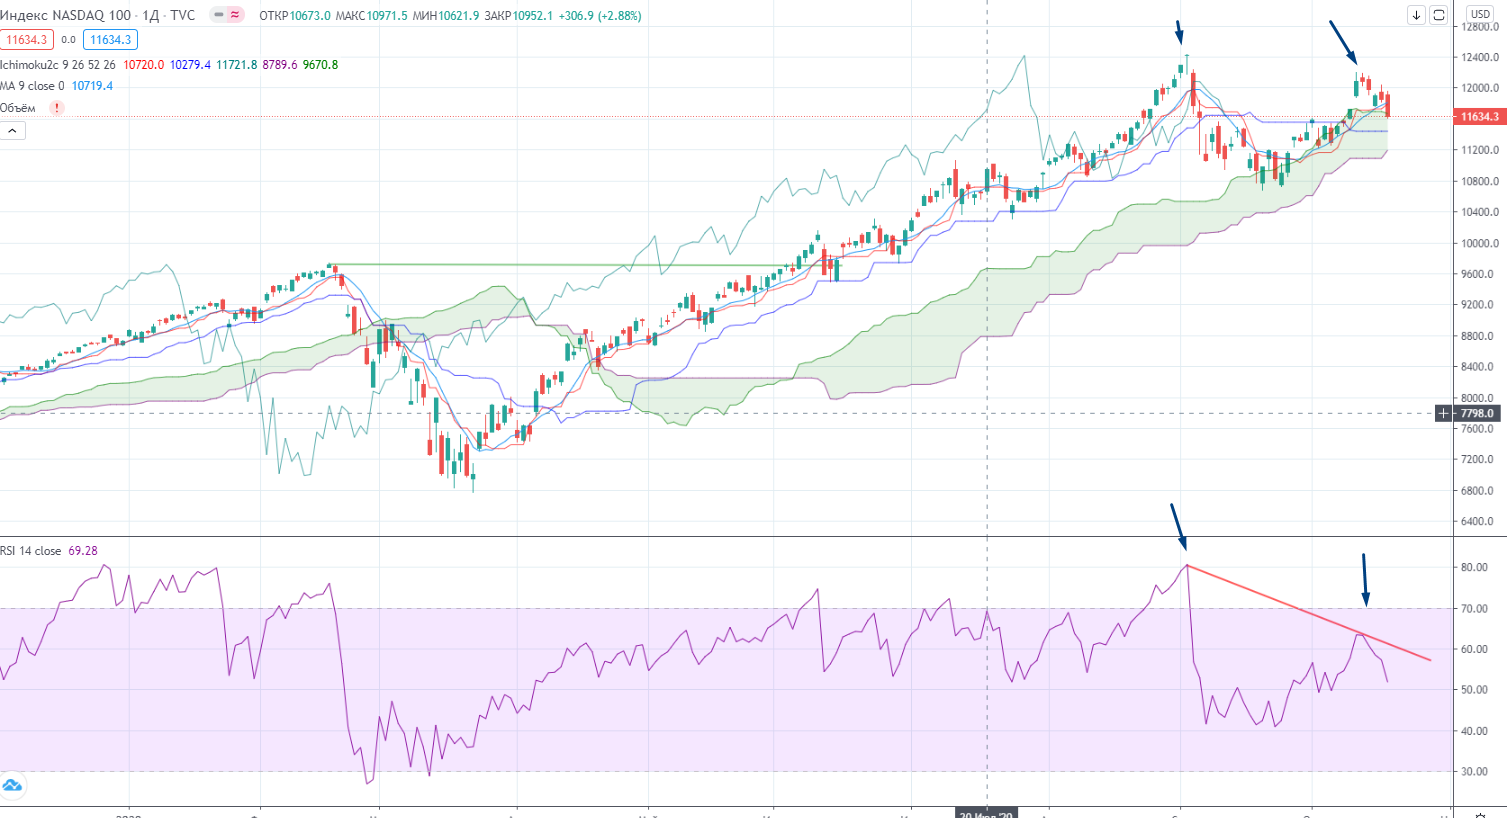Select the RSI 14 close indicator label

pyautogui.click(x=30, y=551)
